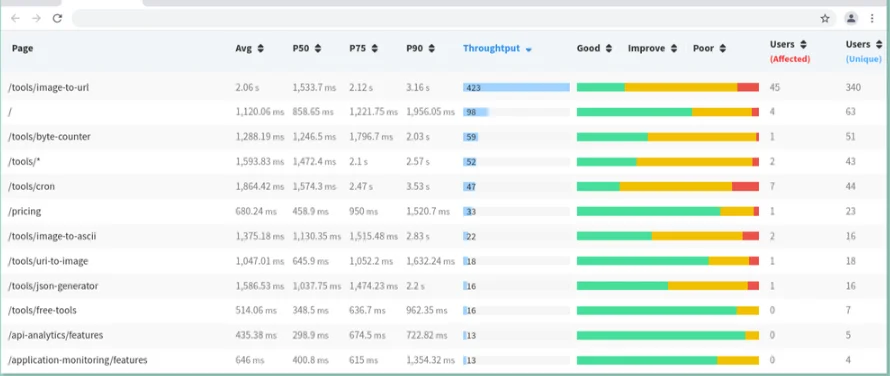Click the throughput bar showing 18
The image size is (890, 376).
tap(516, 261)
